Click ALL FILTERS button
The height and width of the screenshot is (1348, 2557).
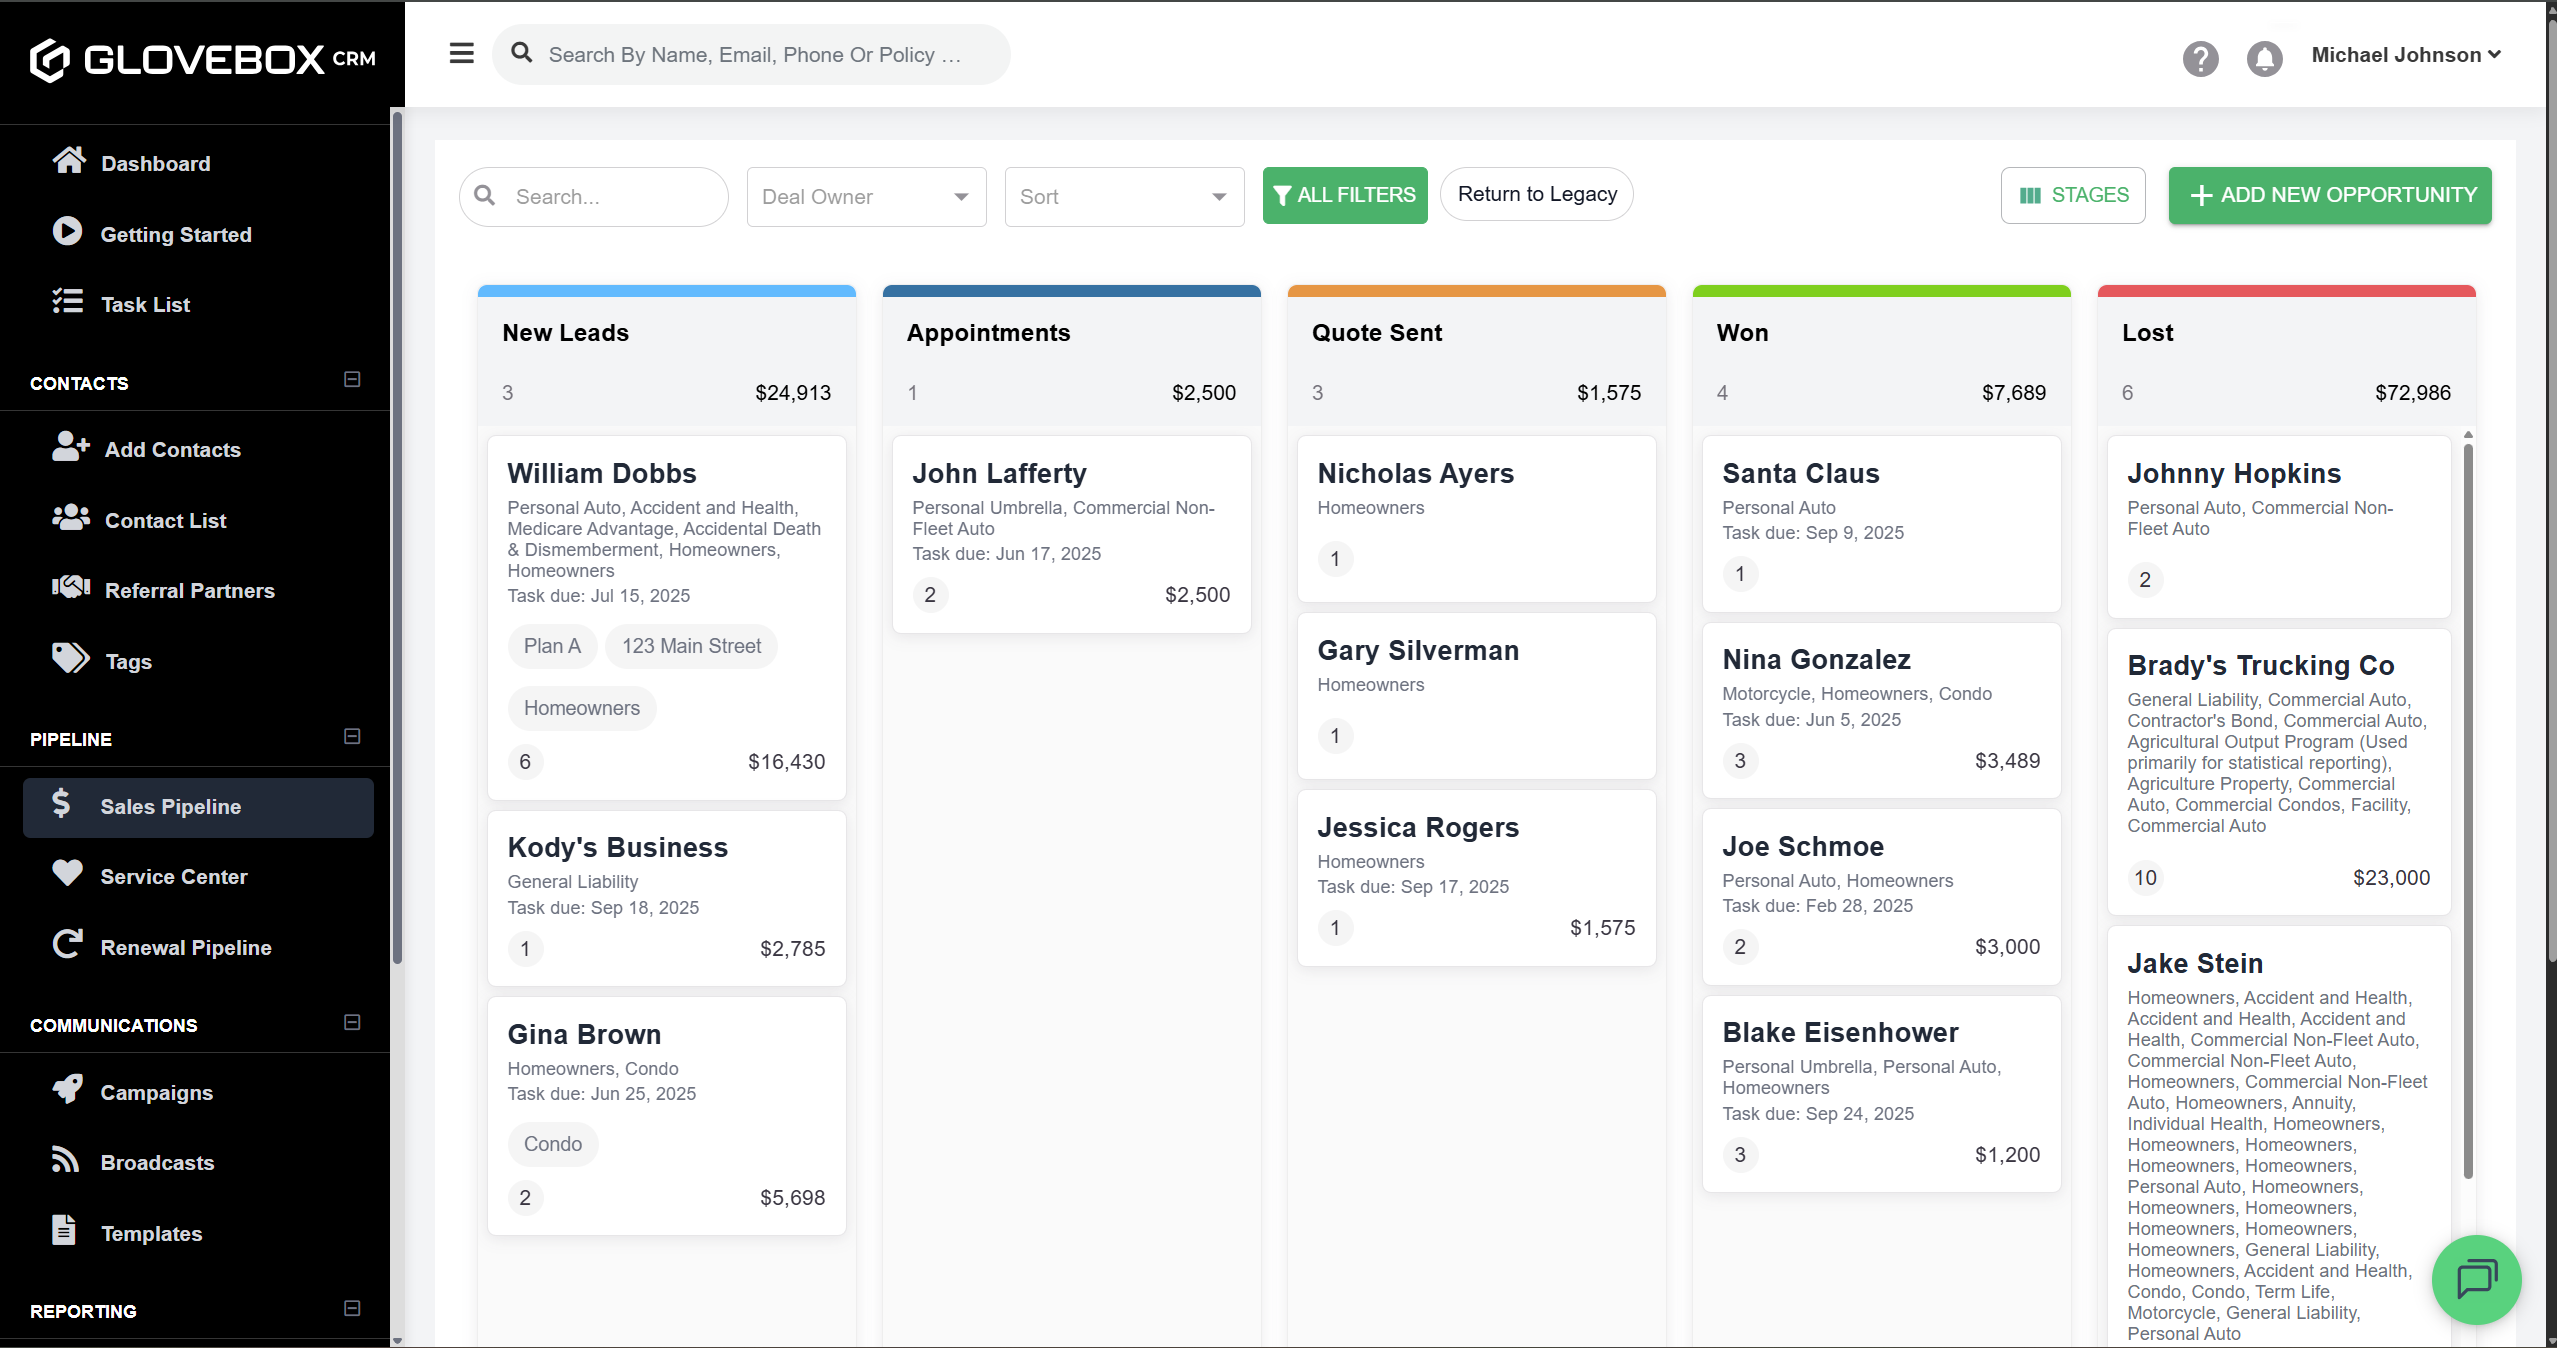(x=1344, y=195)
